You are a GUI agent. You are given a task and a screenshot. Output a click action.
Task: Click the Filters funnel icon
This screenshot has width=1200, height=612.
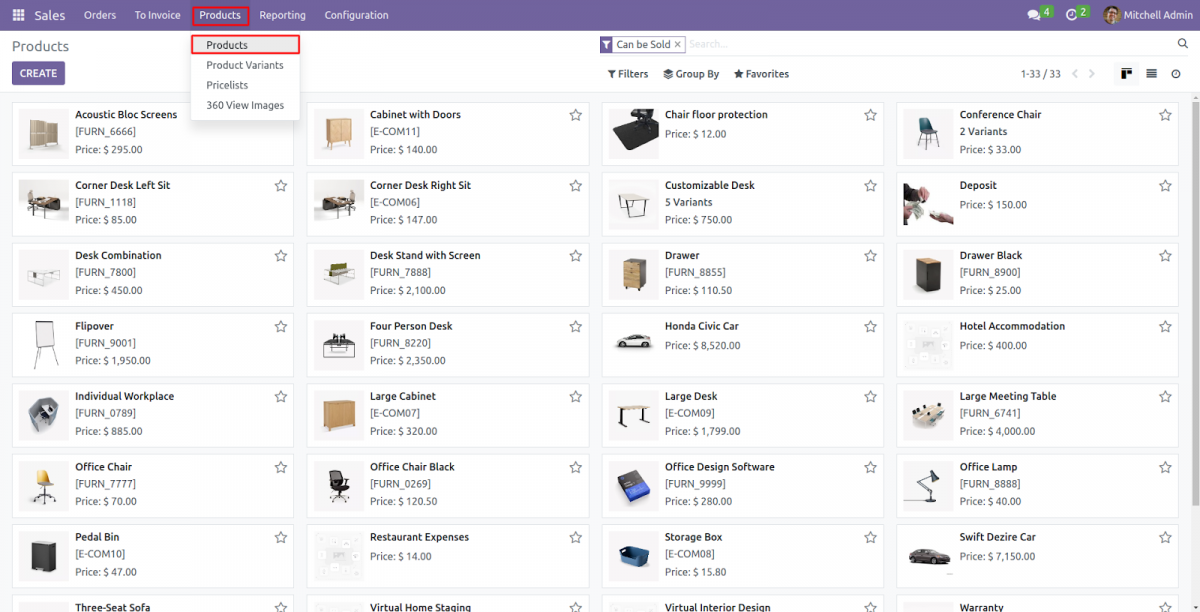click(610, 73)
